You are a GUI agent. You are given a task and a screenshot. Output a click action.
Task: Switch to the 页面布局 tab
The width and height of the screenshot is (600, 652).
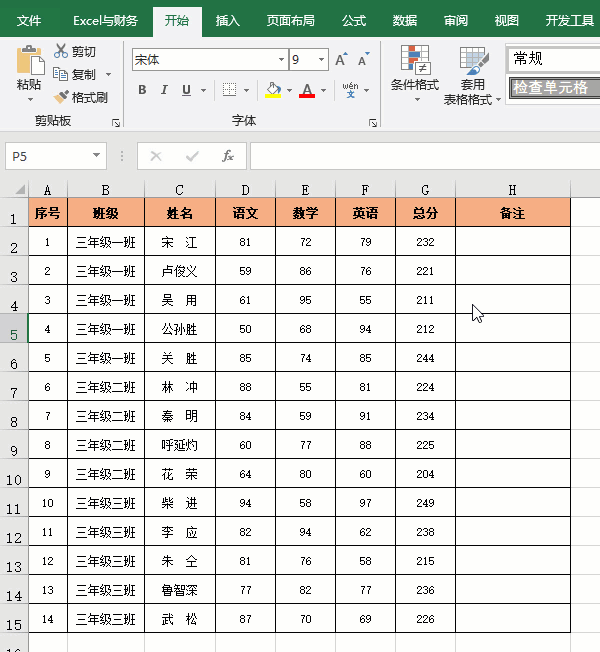291,20
